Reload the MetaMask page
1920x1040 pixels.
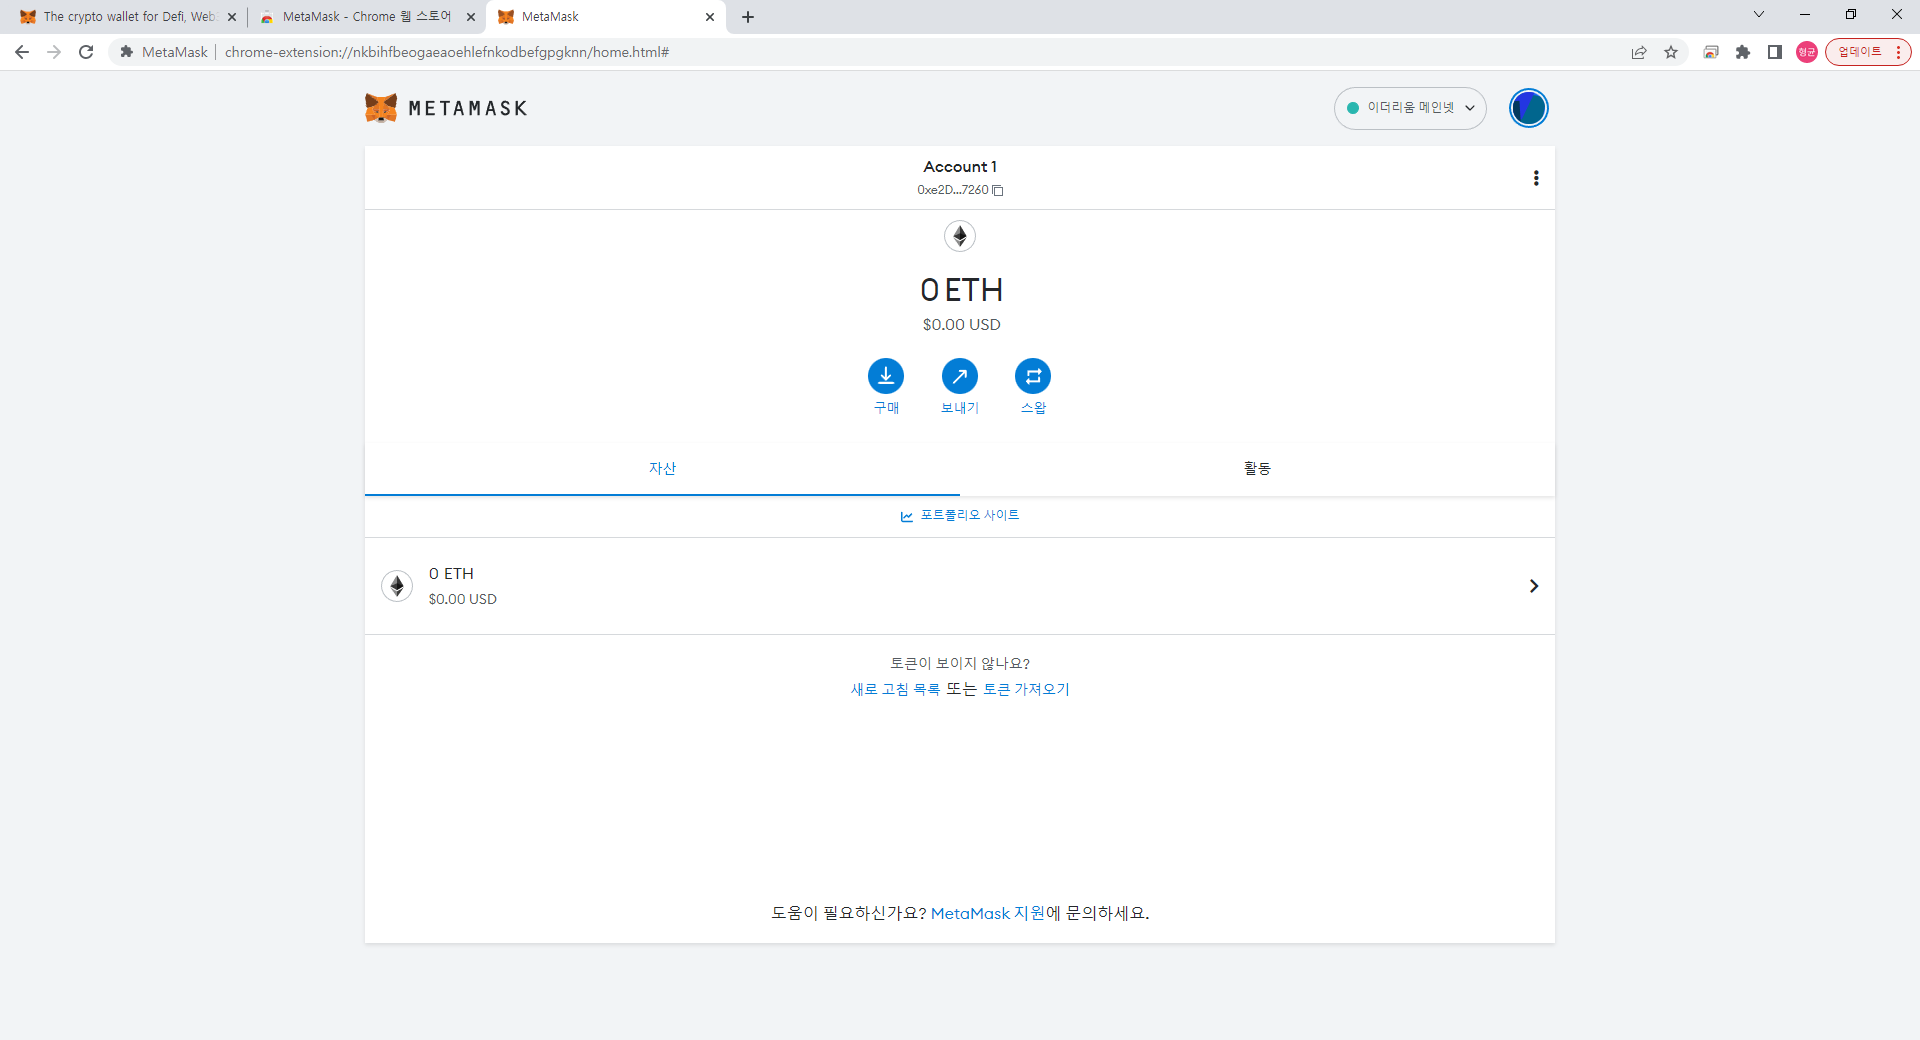(86, 52)
